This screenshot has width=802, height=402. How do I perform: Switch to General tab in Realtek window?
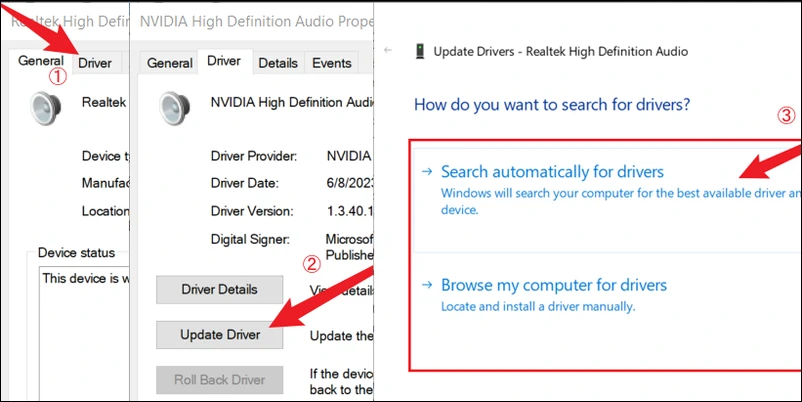(42, 62)
